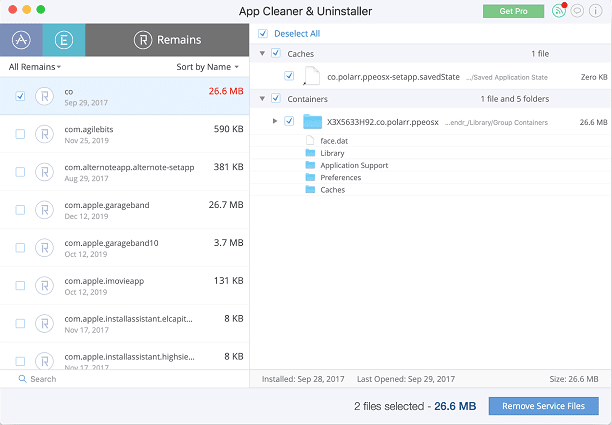The image size is (612, 425).
Task: Open the All Remains filter dropdown
Action: (35, 67)
